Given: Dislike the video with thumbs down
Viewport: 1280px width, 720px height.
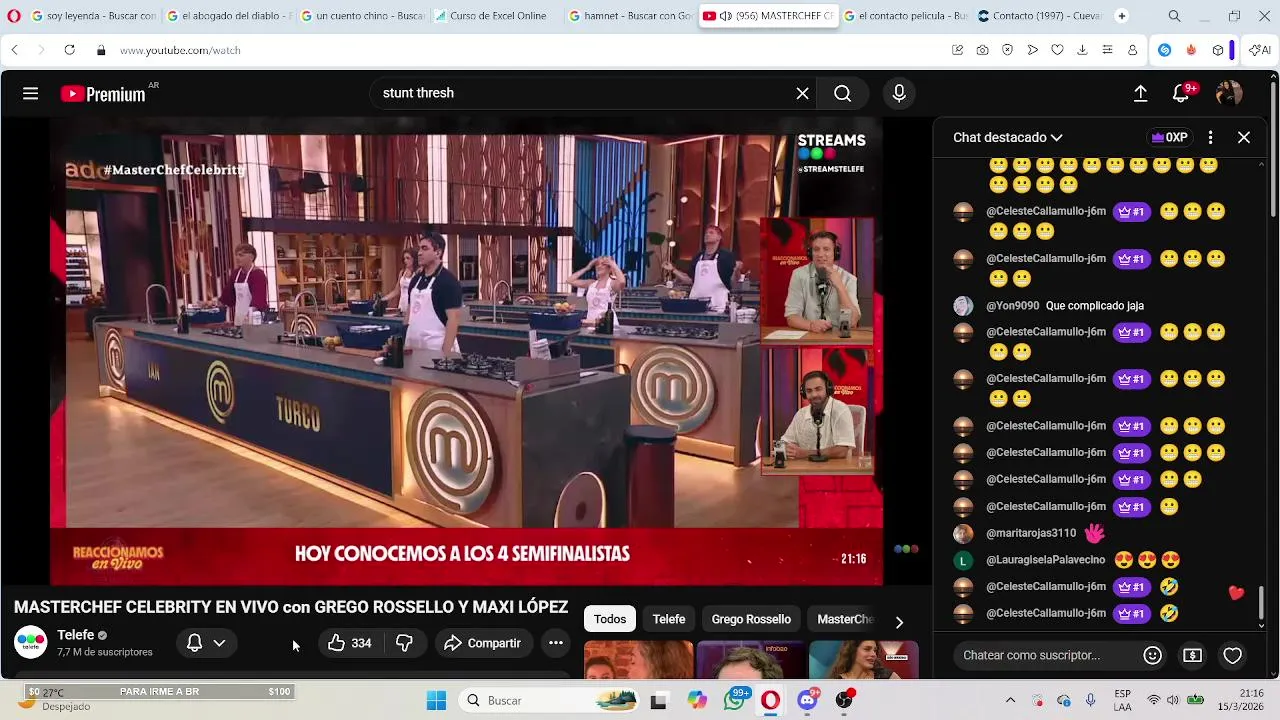Looking at the screenshot, I should tap(404, 643).
